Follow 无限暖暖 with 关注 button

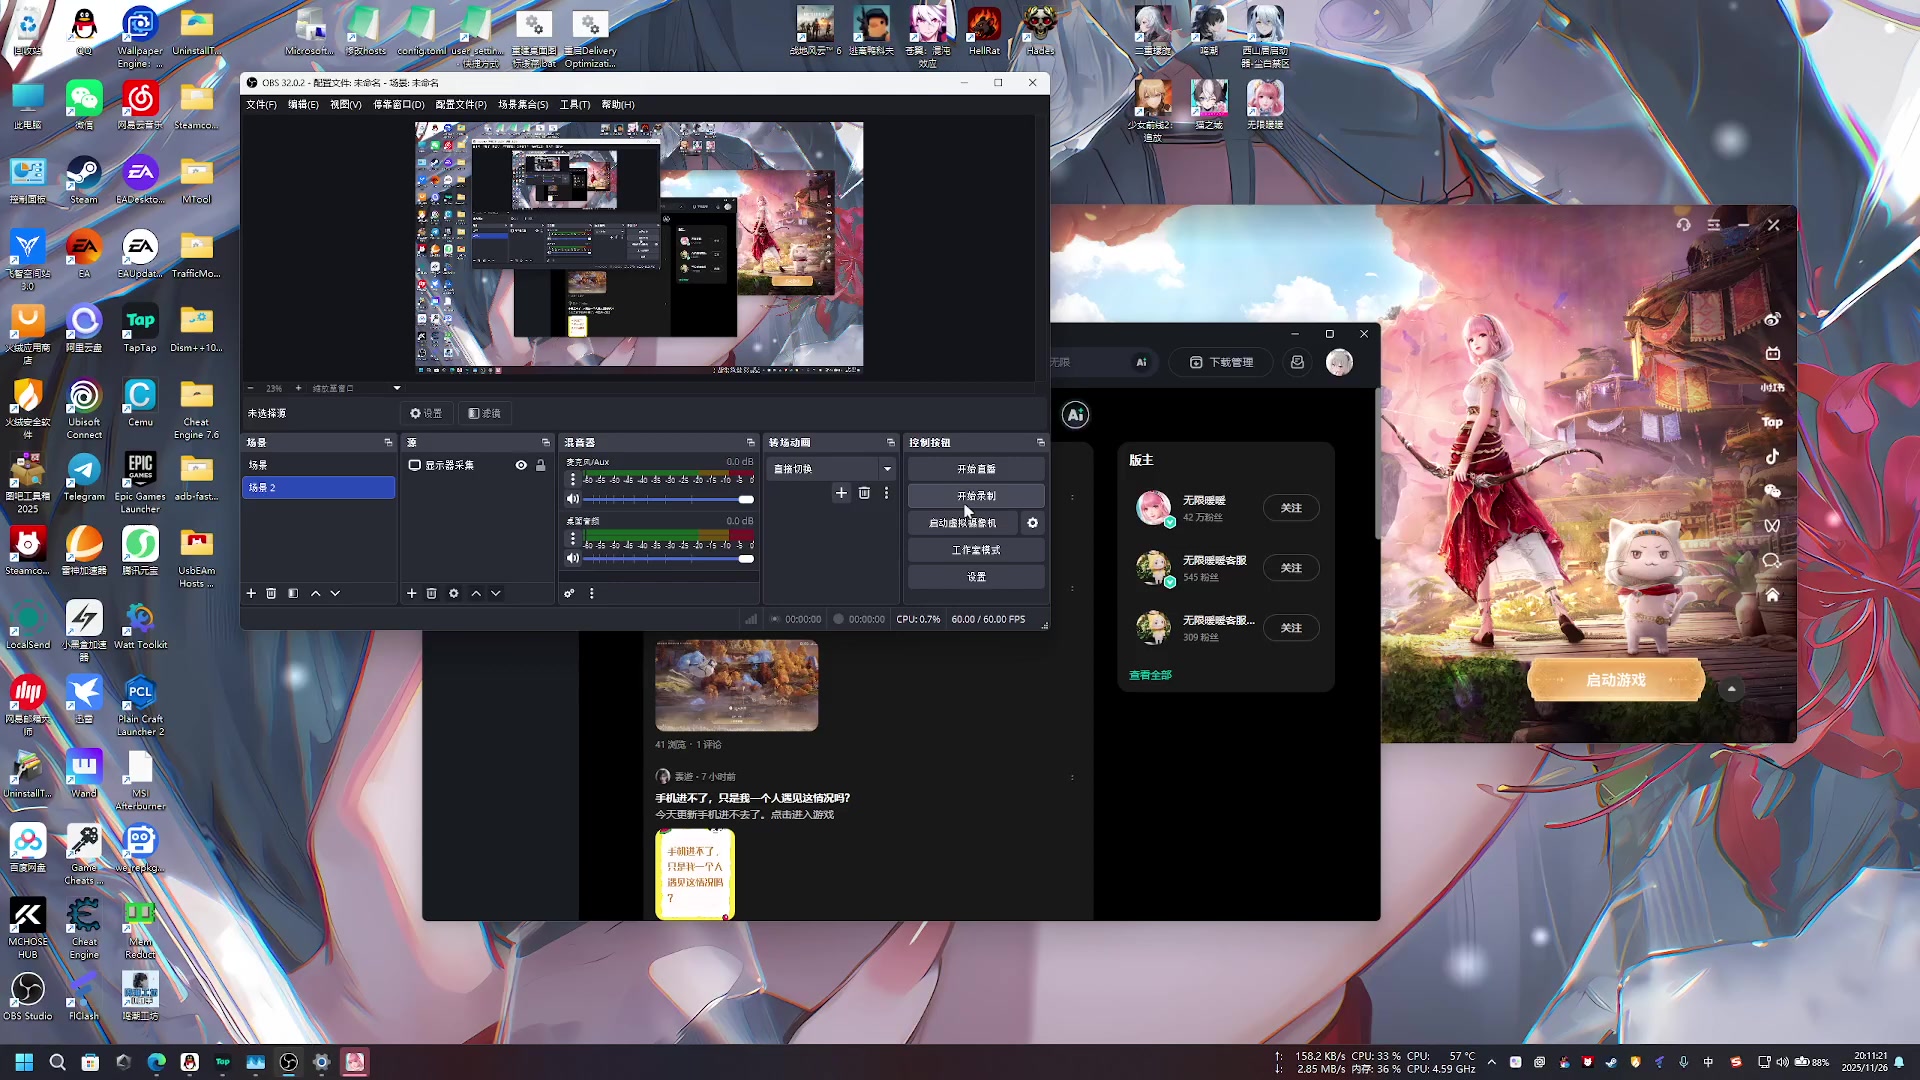click(x=1291, y=508)
